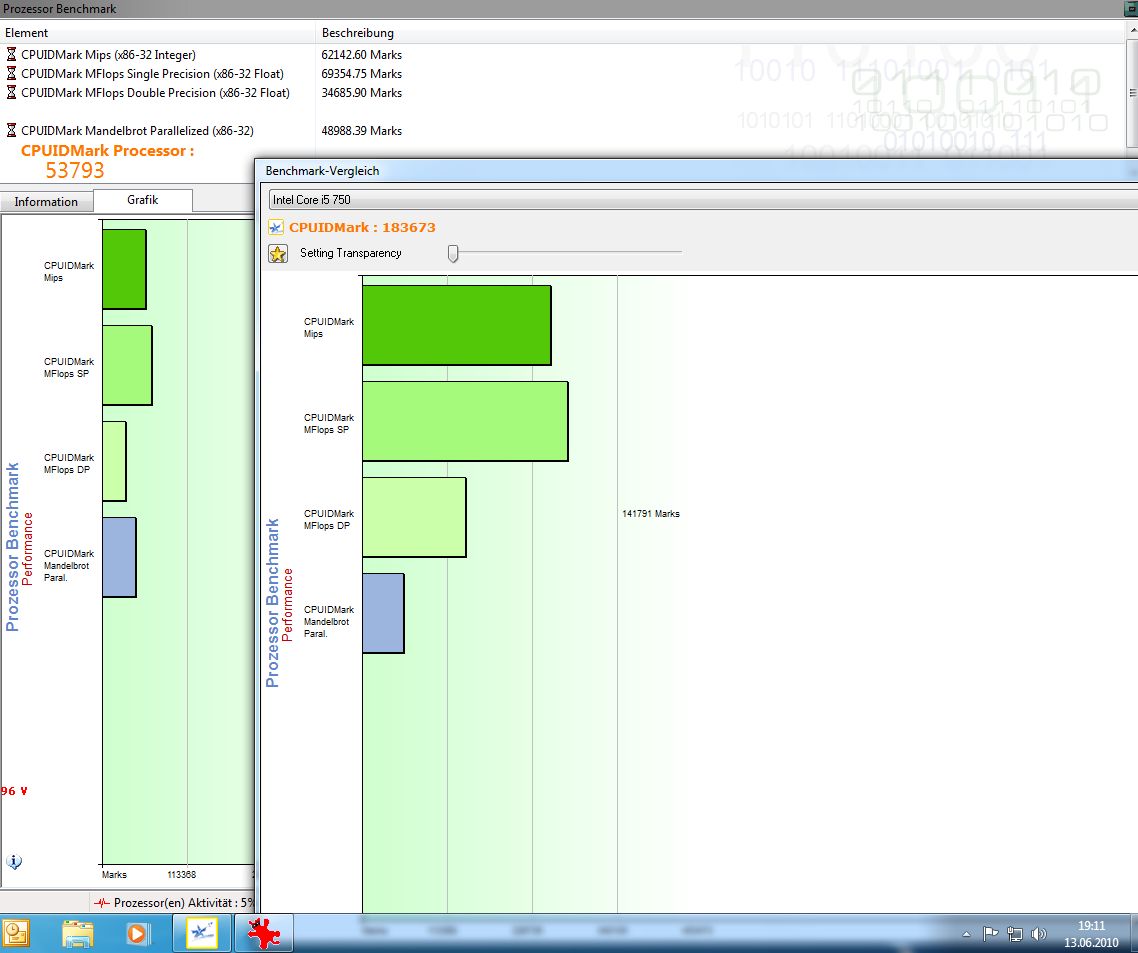The image size is (1138, 953).
Task: Click hourglass icon beside CPUIDMark Mips row
Action: (11, 54)
